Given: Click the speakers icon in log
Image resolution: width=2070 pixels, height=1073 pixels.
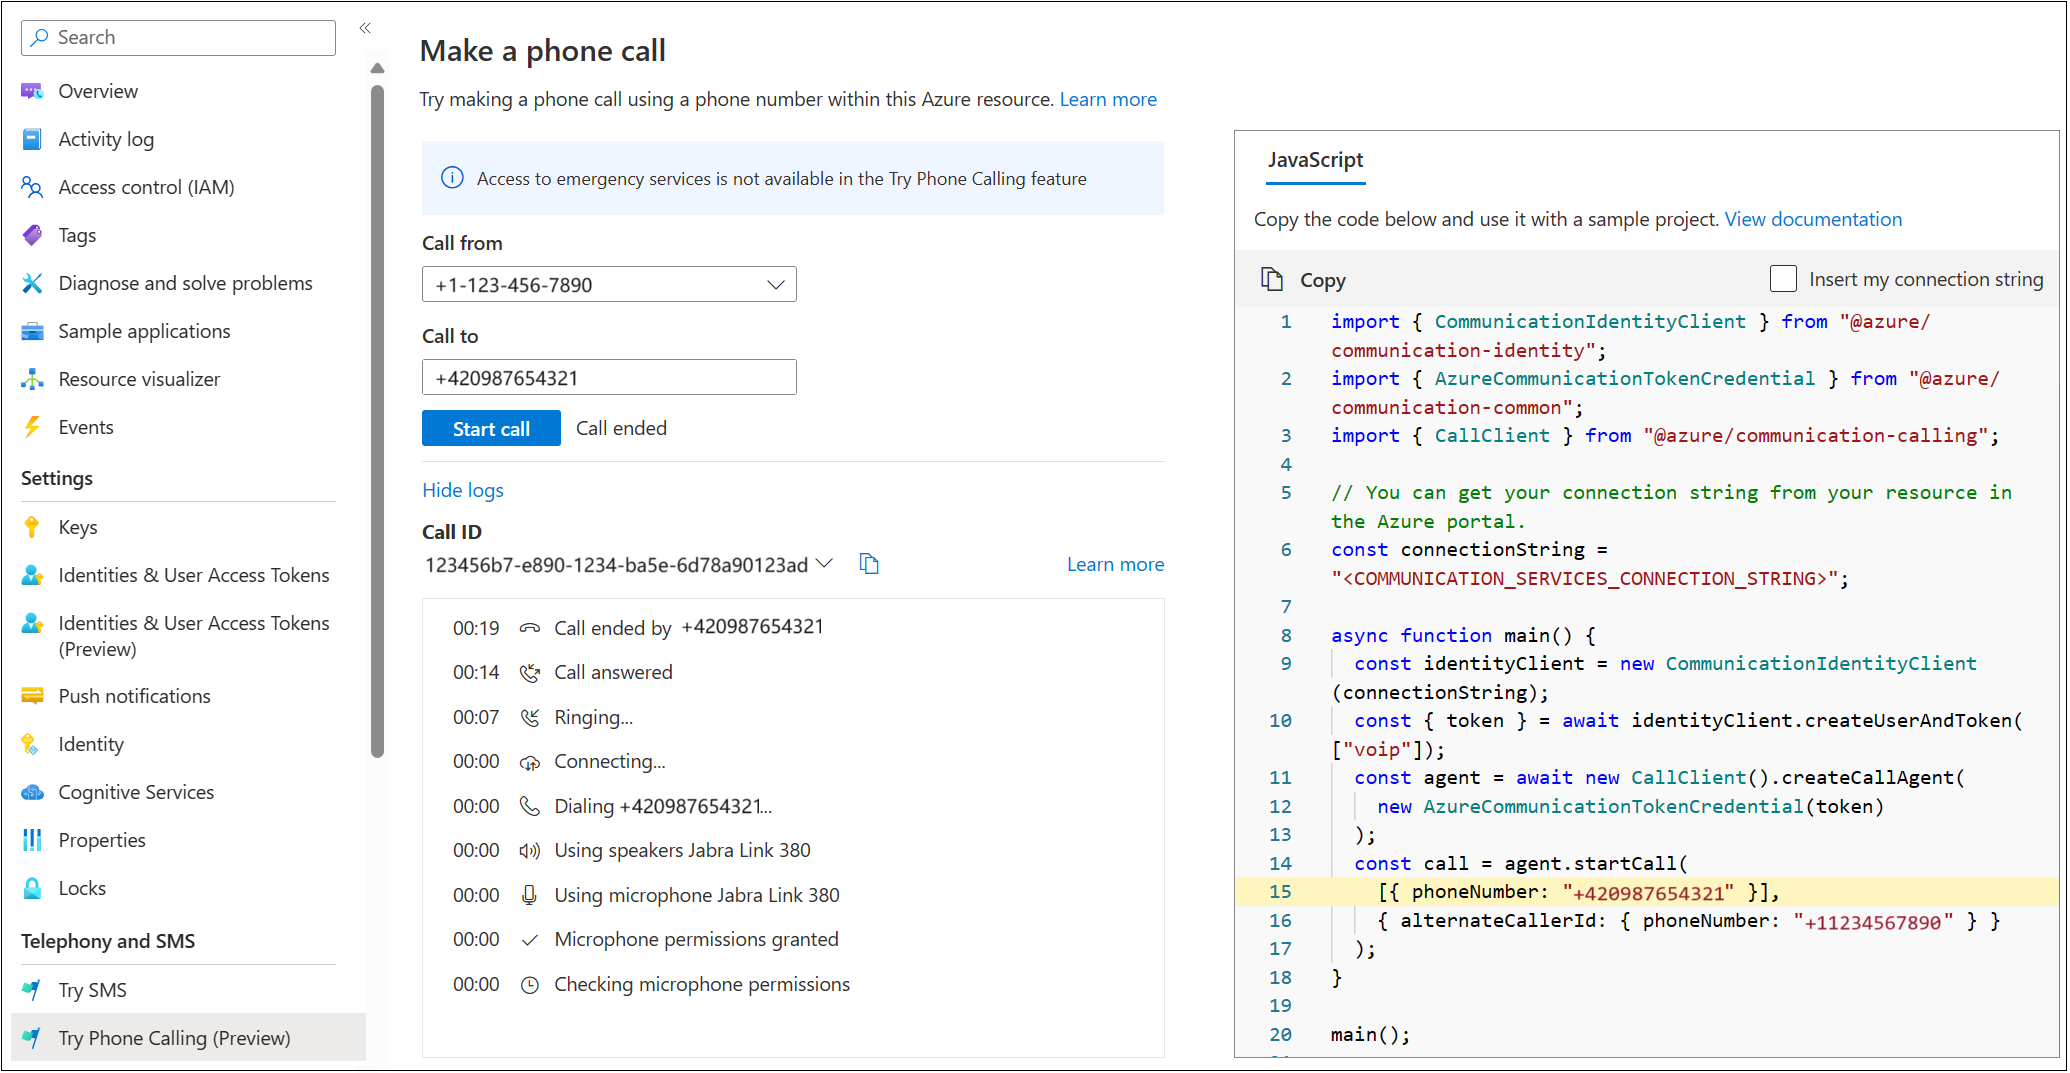Looking at the screenshot, I should click(x=530, y=851).
